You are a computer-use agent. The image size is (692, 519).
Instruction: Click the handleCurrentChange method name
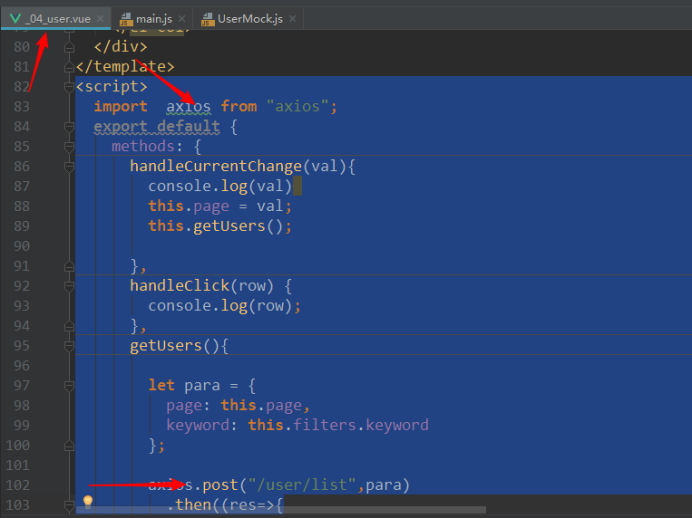click(215, 166)
